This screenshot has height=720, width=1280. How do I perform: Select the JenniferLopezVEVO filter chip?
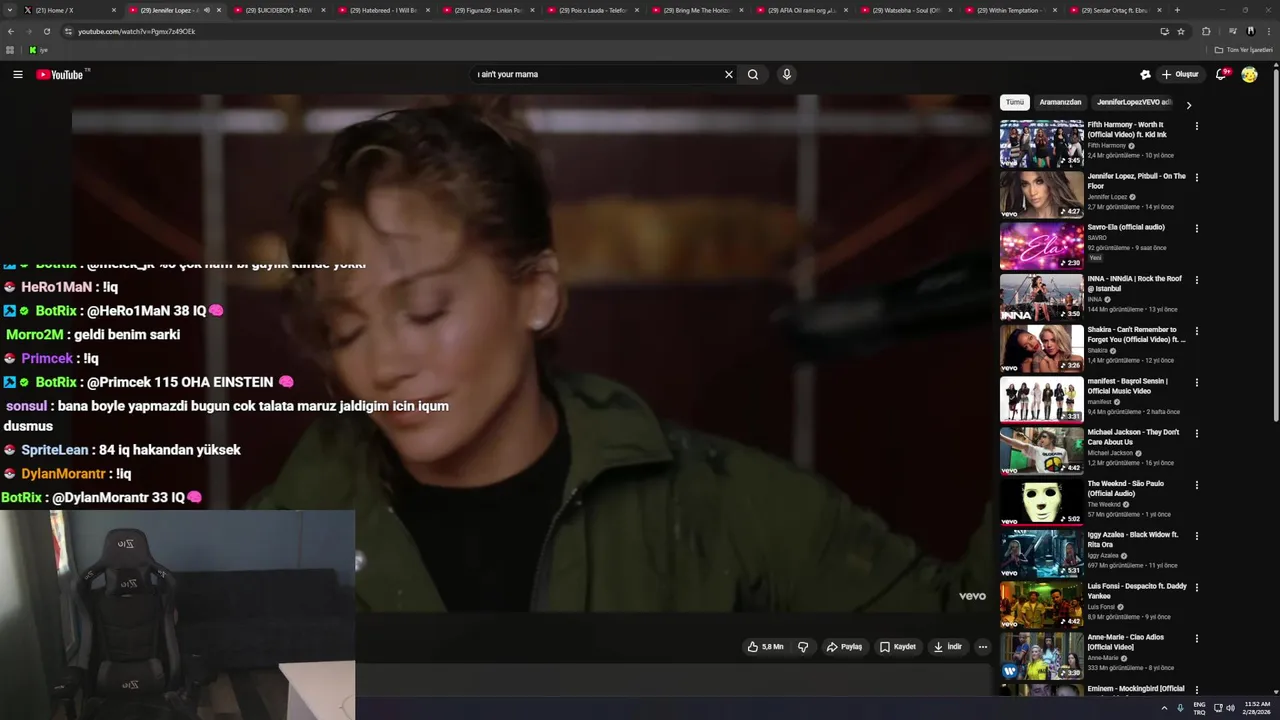point(1134,102)
